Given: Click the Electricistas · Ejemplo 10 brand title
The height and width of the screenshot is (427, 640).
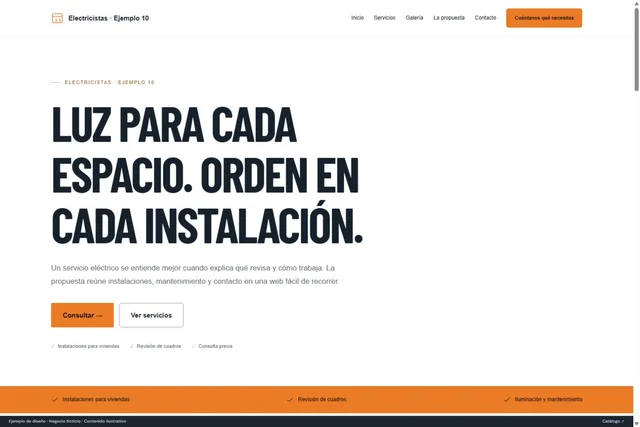Looking at the screenshot, I should click(x=109, y=18).
